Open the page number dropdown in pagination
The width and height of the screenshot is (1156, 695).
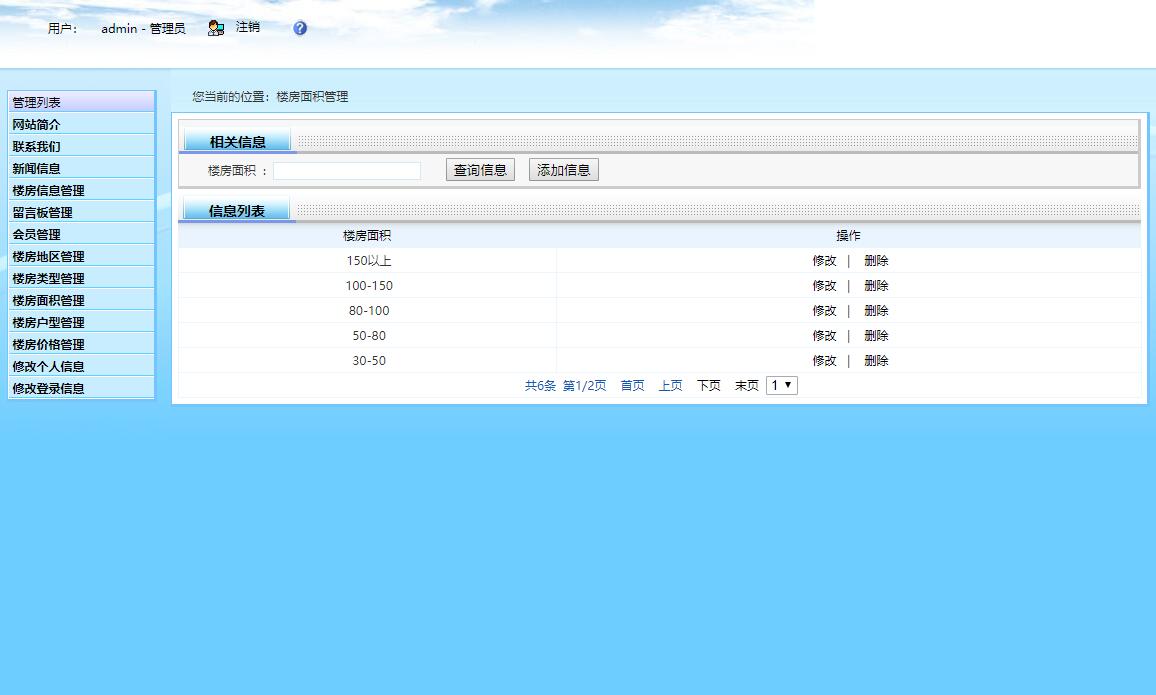click(x=781, y=385)
